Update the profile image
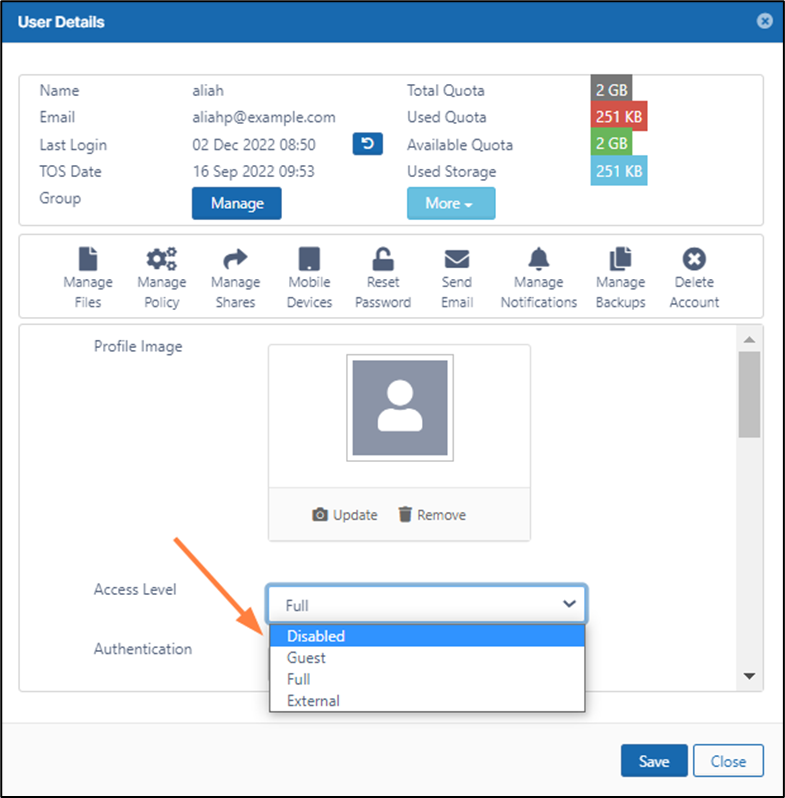 point(345,515)
